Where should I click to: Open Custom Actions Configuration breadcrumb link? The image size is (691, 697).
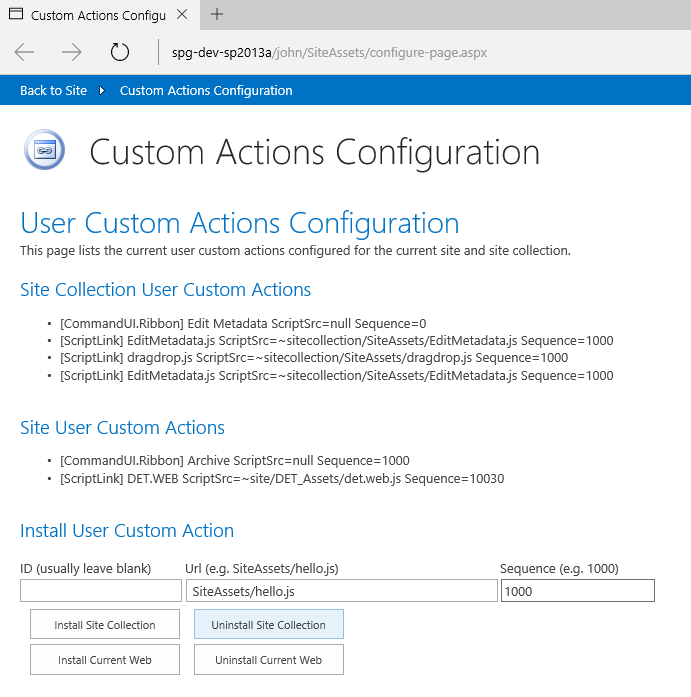point(206,91)
